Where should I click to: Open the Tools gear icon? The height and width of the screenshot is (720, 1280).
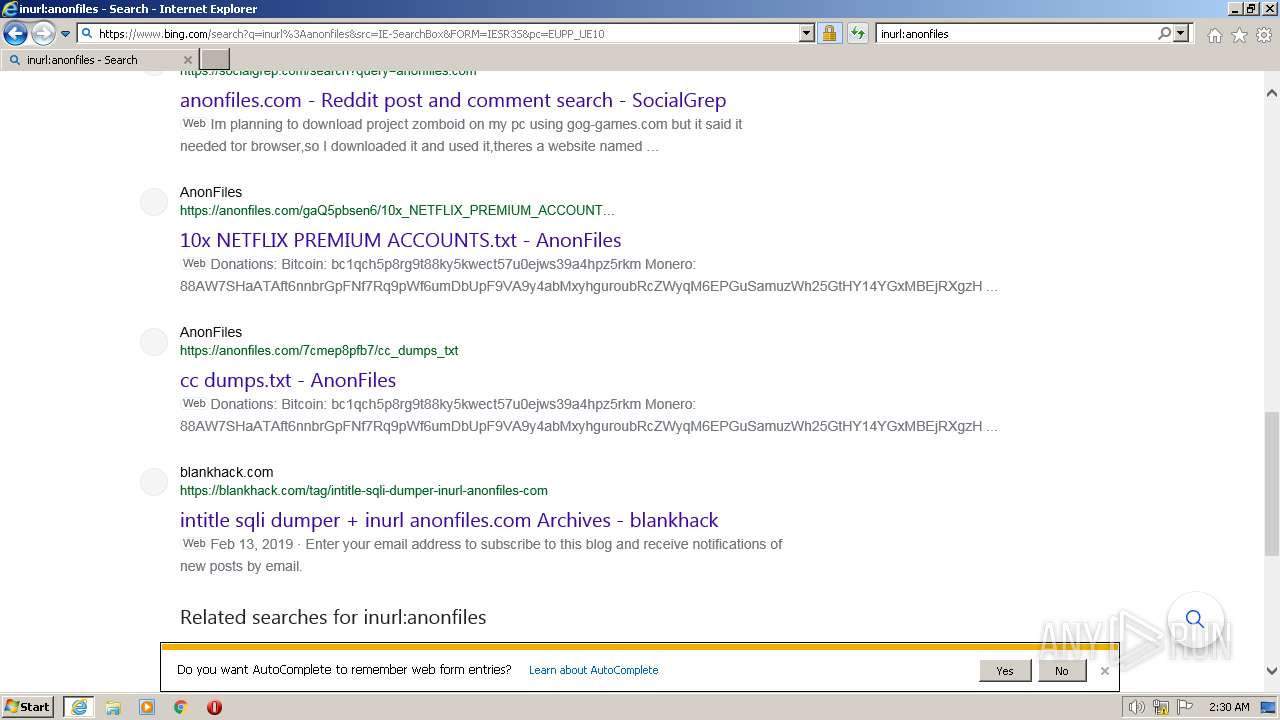point(1264,35)
